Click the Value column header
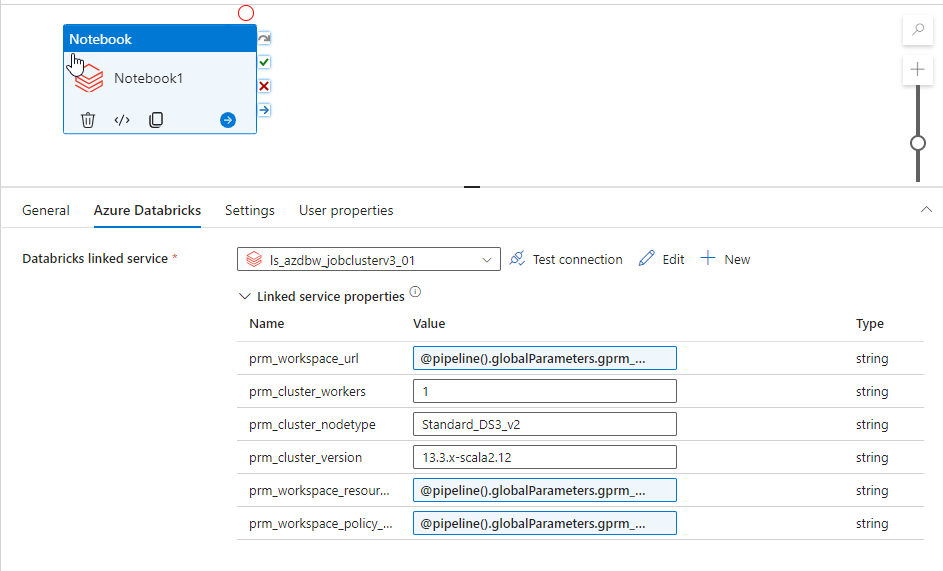This screenshot has height=571, width=943. tap(429, 324)
